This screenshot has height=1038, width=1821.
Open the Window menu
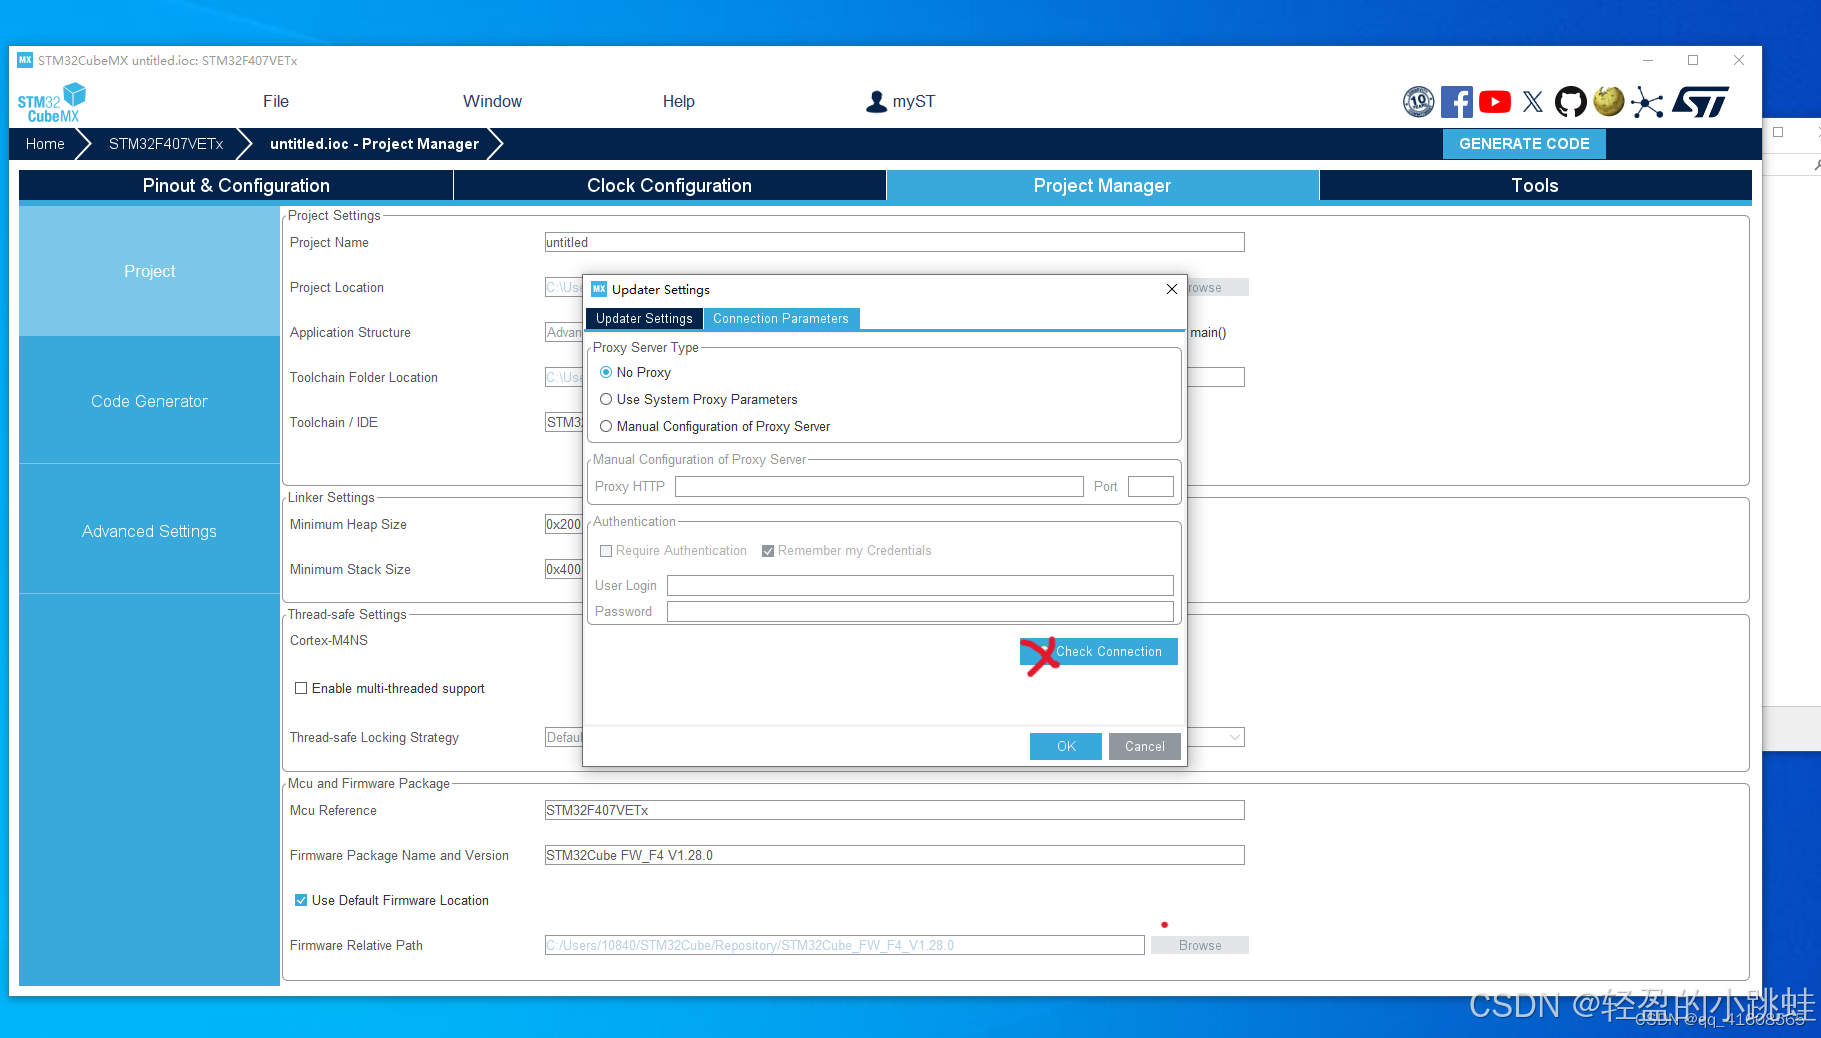tap(492, 101)
